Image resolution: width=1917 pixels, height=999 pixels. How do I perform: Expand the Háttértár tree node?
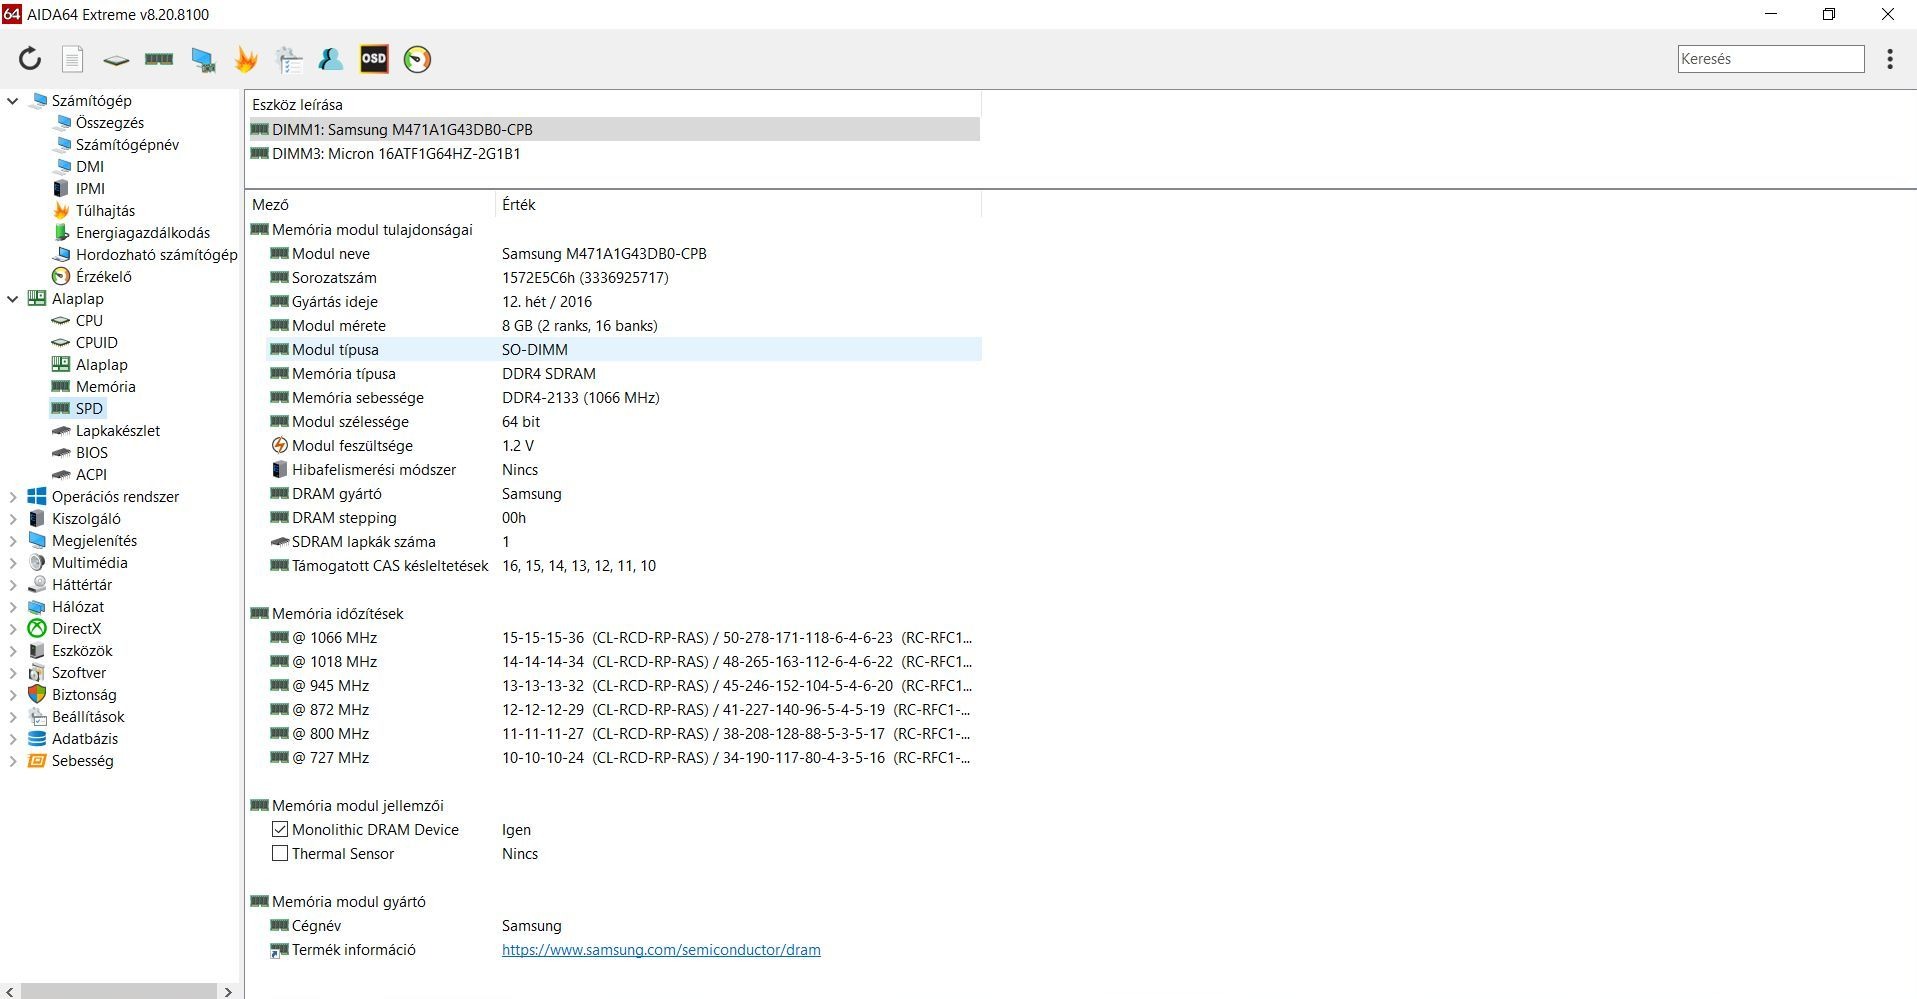click(x=13, y=585)
